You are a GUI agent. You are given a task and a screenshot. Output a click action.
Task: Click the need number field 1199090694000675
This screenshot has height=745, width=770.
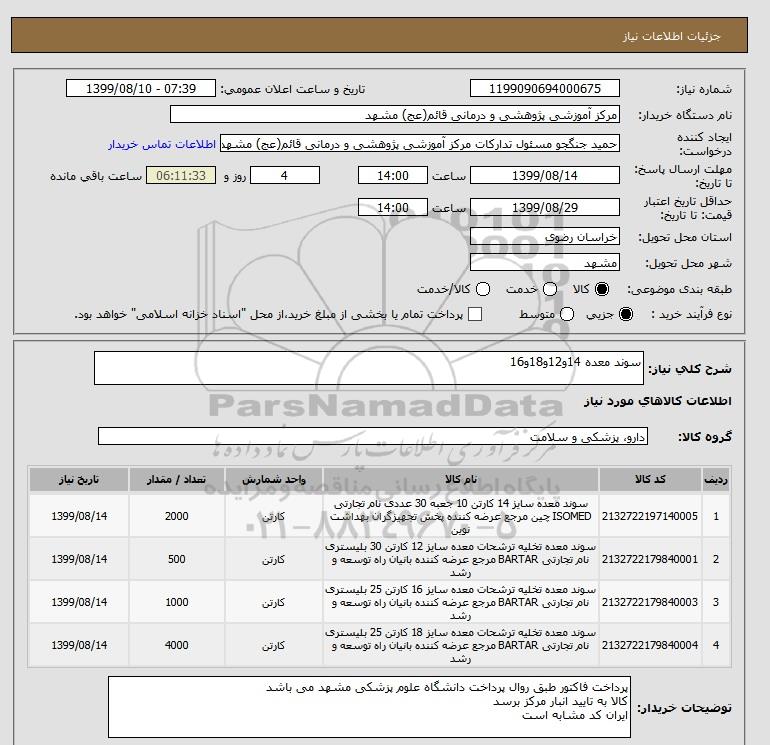[x=545, y=88]
